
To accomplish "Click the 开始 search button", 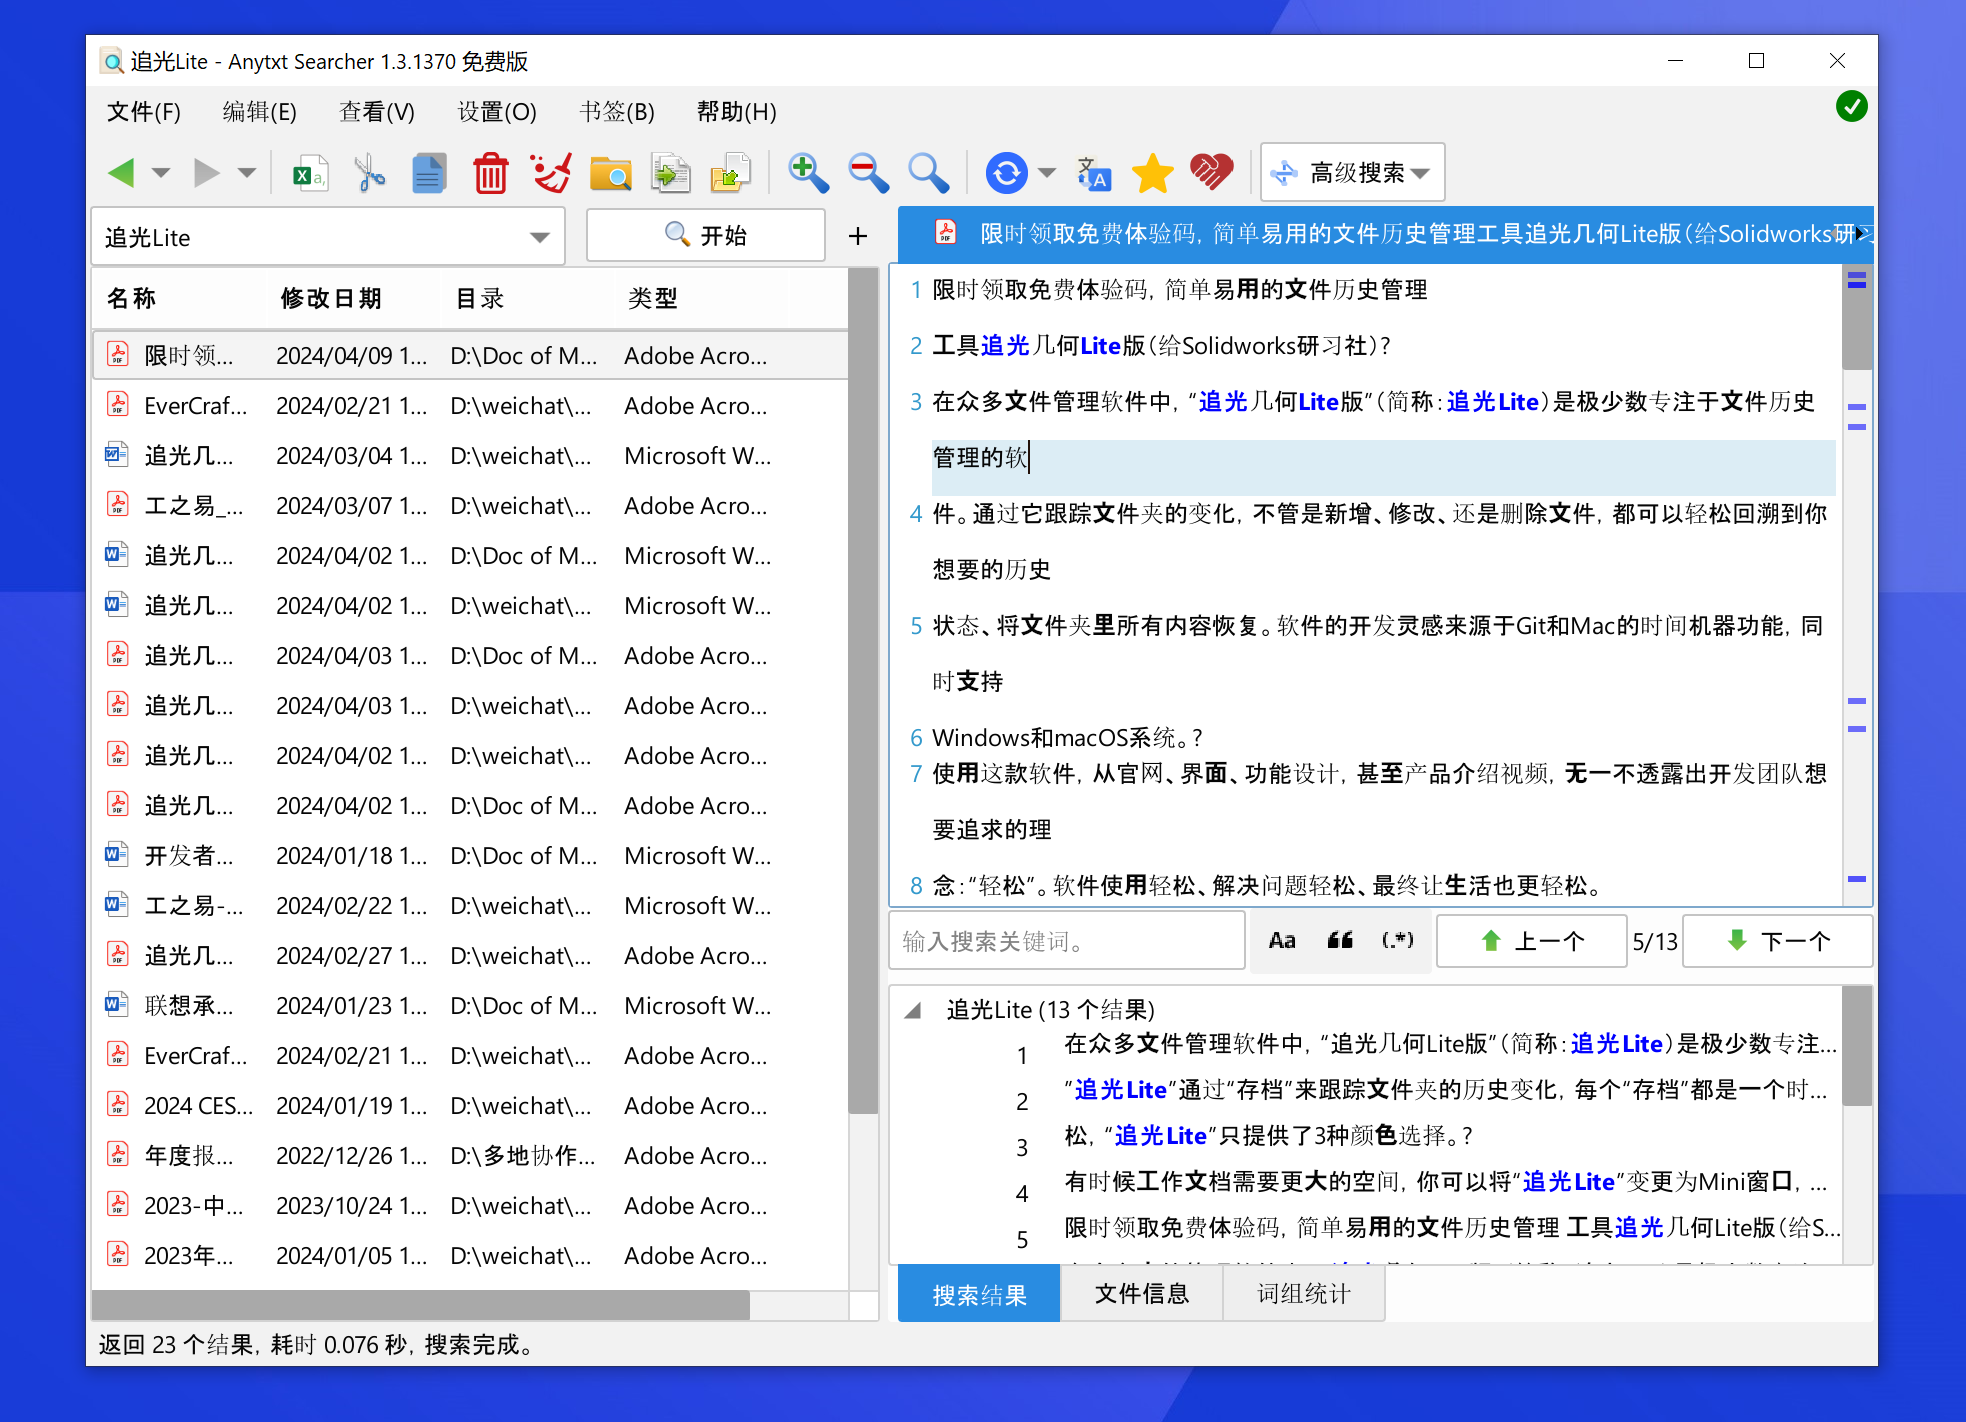I will 705,235.
